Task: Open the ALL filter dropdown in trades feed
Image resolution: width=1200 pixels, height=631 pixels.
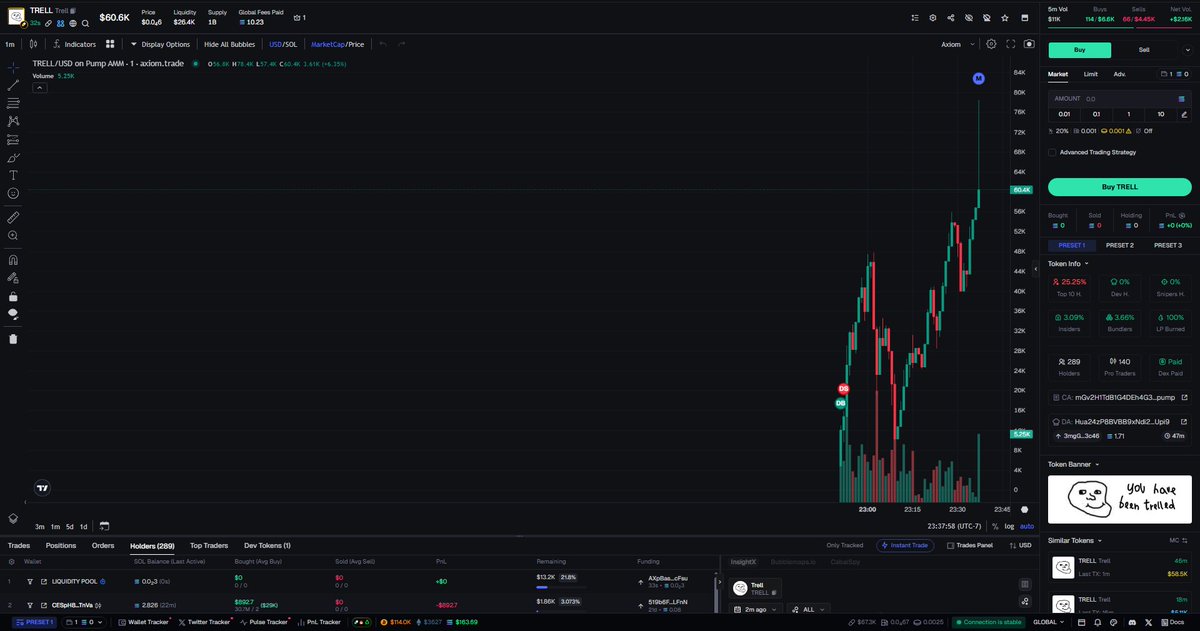Action: pyautogui.click(x=808, y=609)
